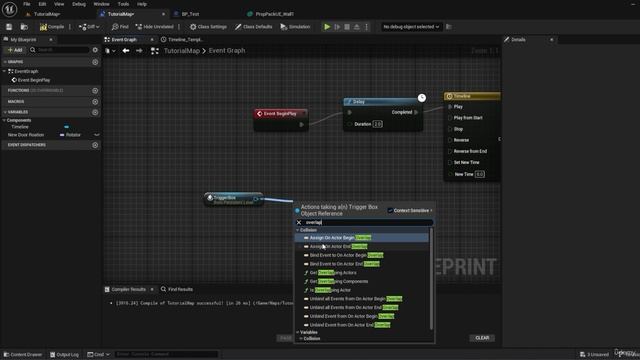Open the Tools menu
The width and height of the screenshot is (640, 360).
tap(123, 4)
